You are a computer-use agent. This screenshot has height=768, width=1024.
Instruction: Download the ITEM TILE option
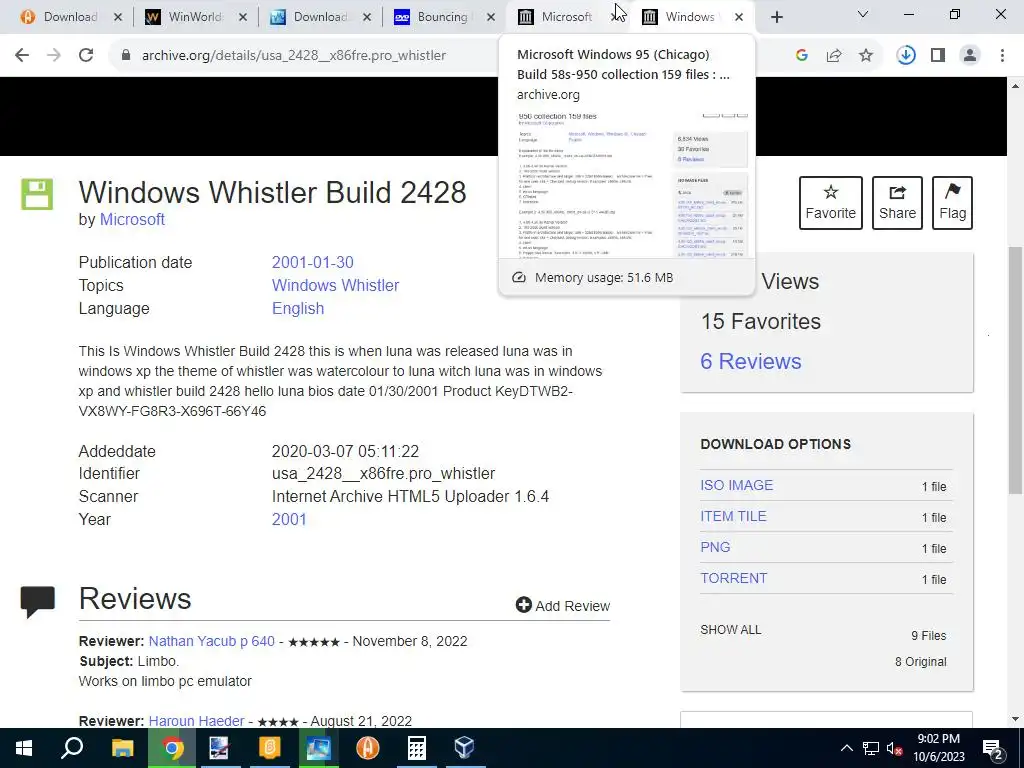(x=733, y=516)
